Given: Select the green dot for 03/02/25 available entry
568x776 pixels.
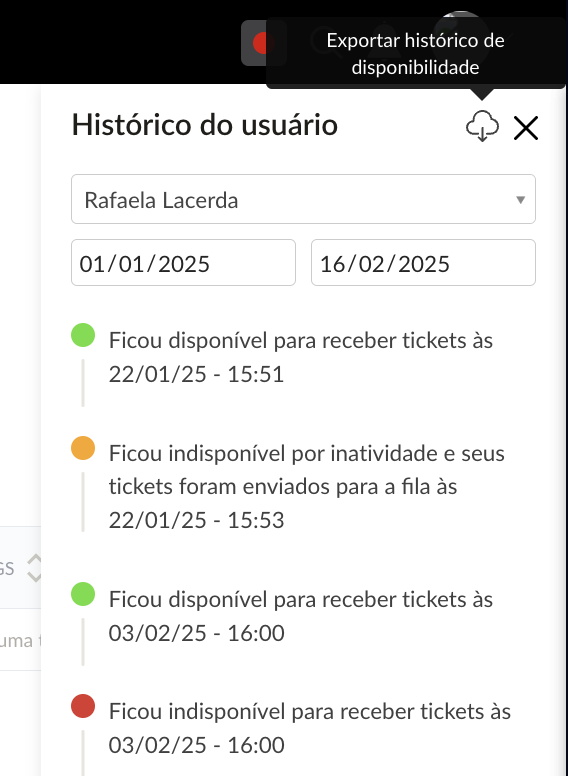Looking at the screenshot, I should coord(83,594).
